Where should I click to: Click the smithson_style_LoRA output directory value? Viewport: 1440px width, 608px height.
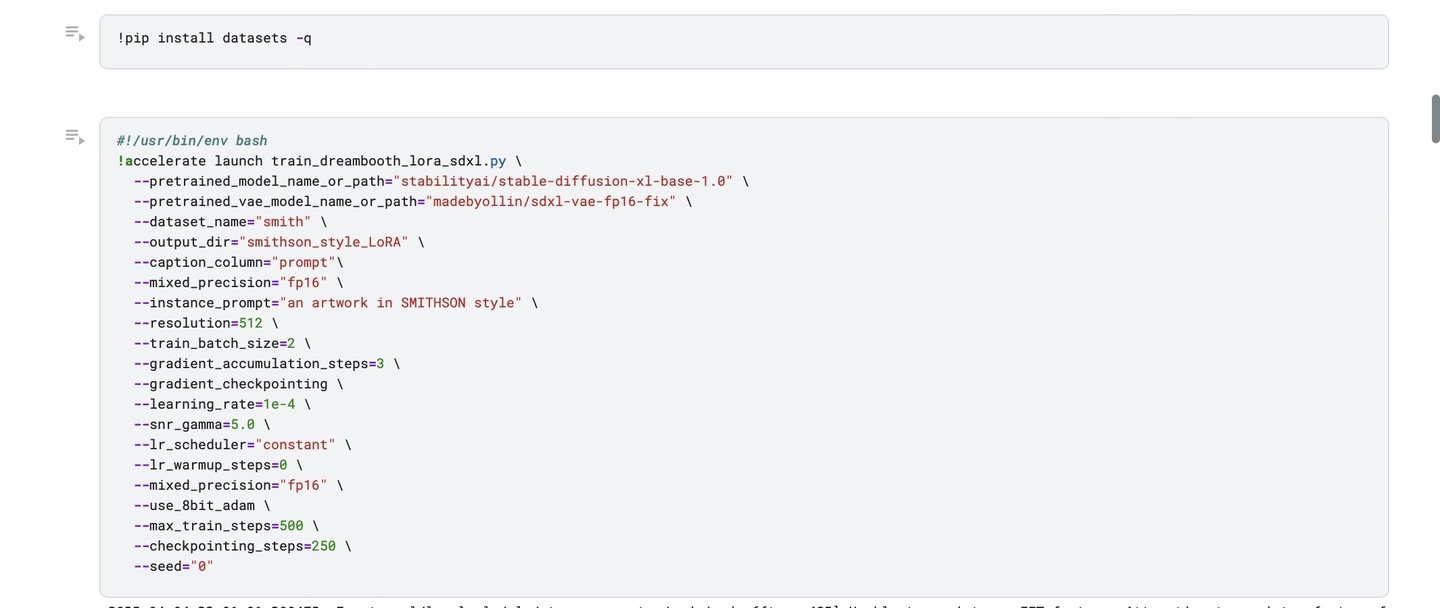[x=323, y=242]
